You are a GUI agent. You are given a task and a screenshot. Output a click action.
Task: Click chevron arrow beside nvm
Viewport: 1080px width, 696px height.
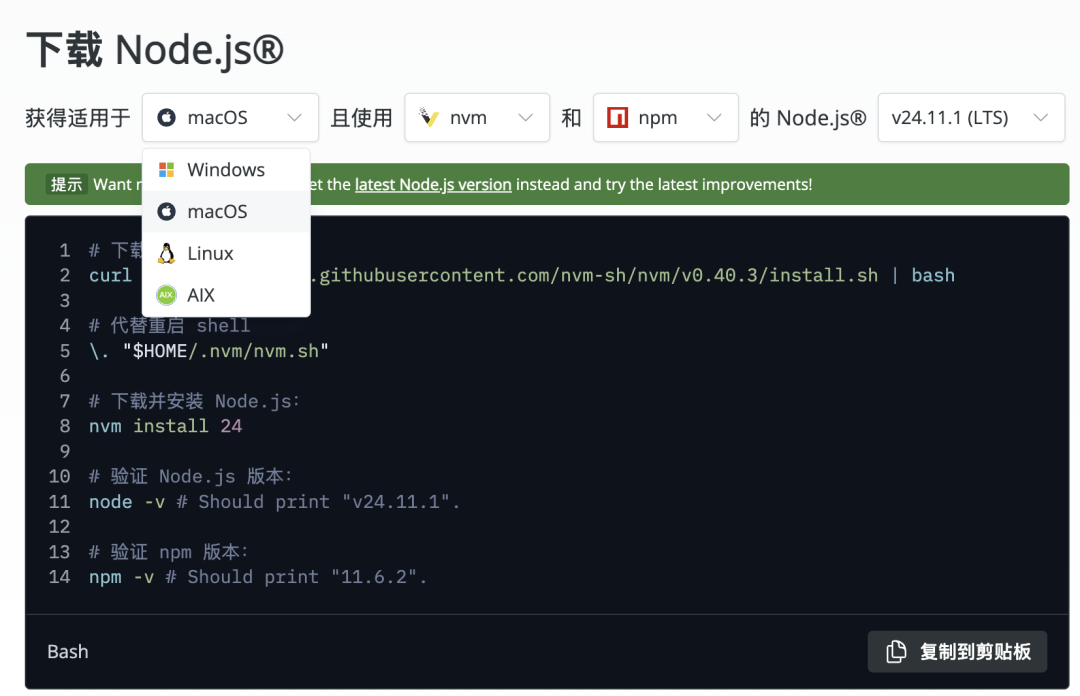pos(526,118)
